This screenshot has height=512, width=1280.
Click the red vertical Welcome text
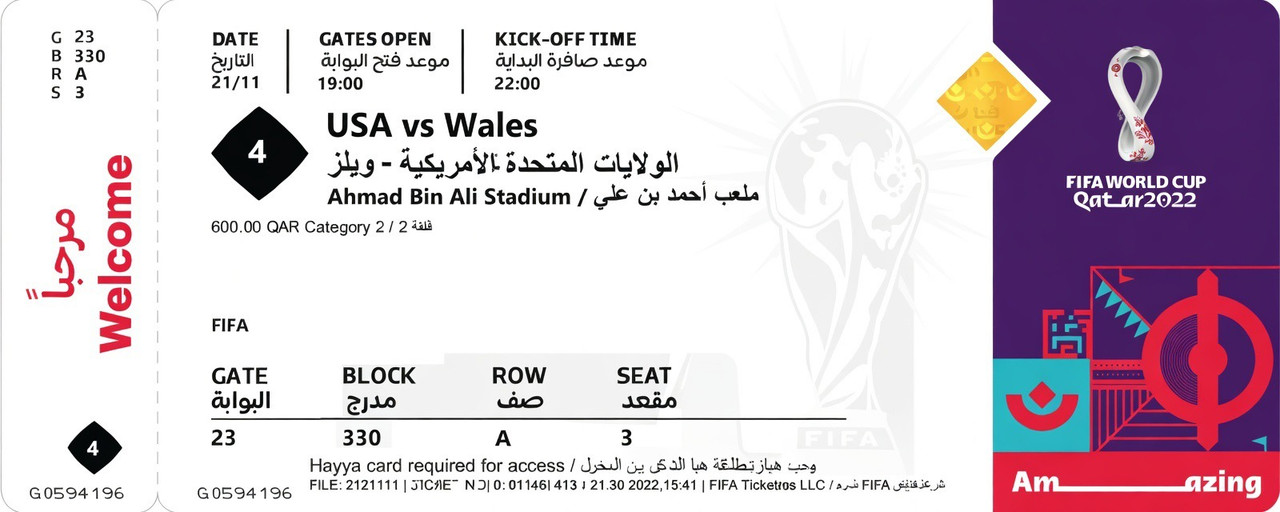pos(115,253)
